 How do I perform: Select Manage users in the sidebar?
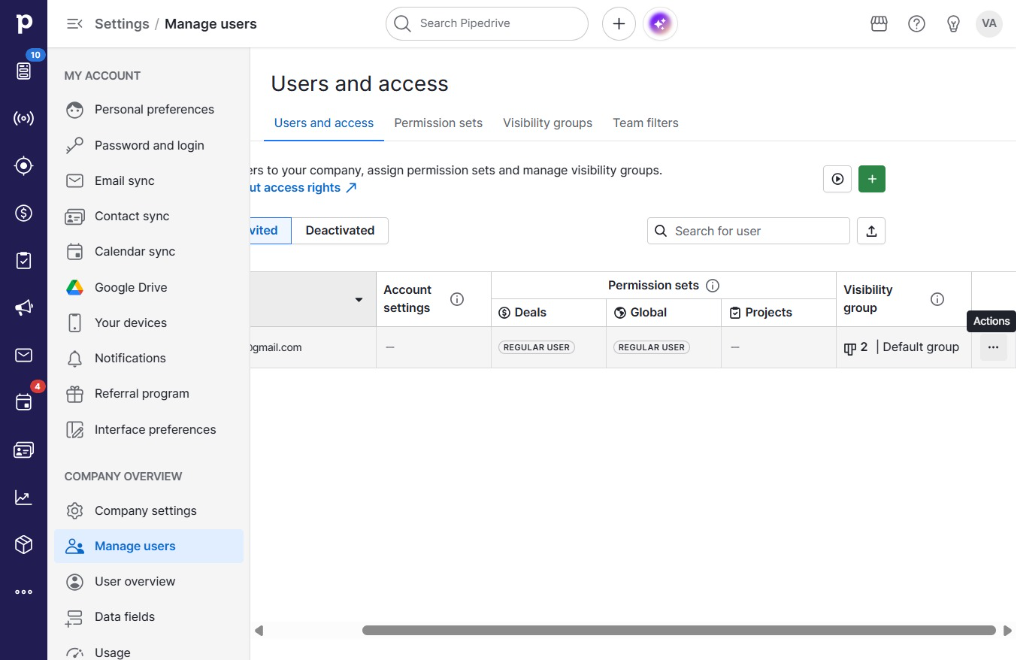(149, 546)
